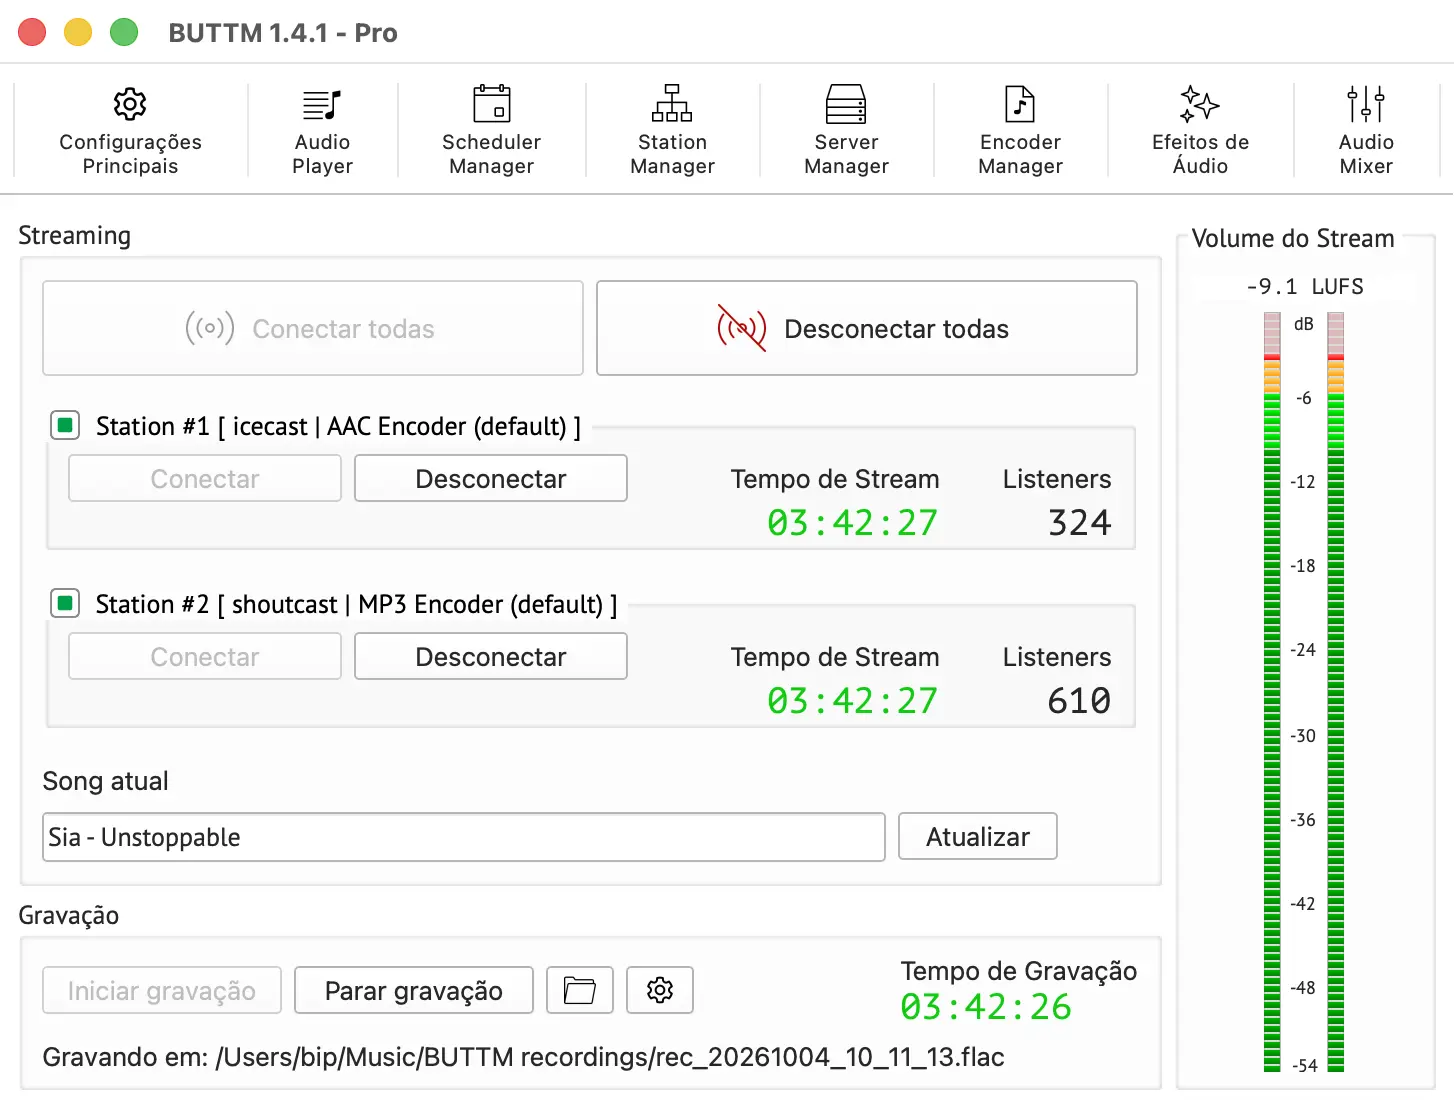The width and height of the screenshot is (1454, 1114).
Task: Open Station Manager network icon
Action: click(x=672, y=104)
